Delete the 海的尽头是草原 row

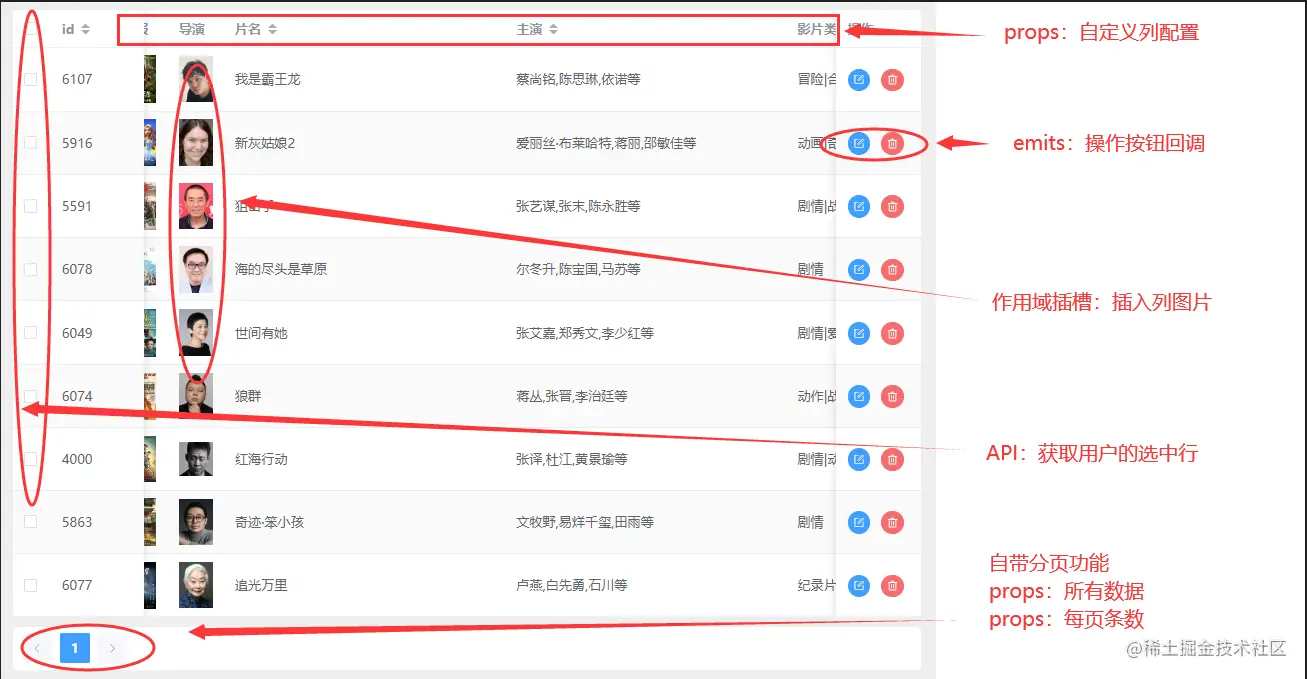point(892,270)
